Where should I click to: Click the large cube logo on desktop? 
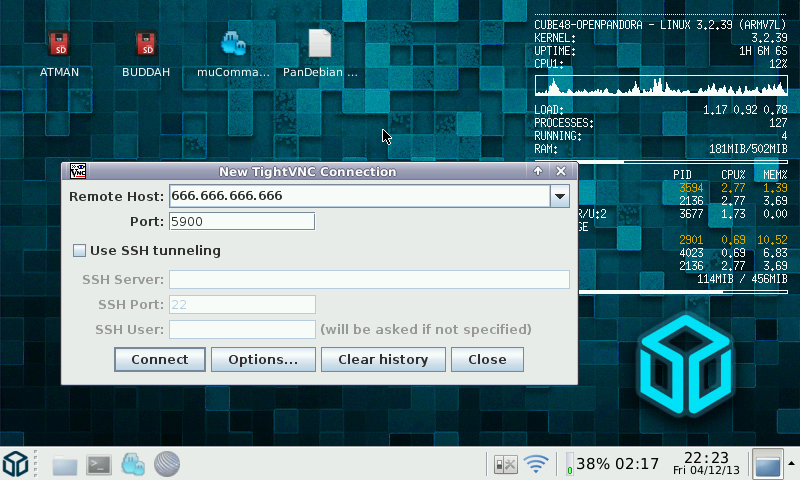click(686, 365)
